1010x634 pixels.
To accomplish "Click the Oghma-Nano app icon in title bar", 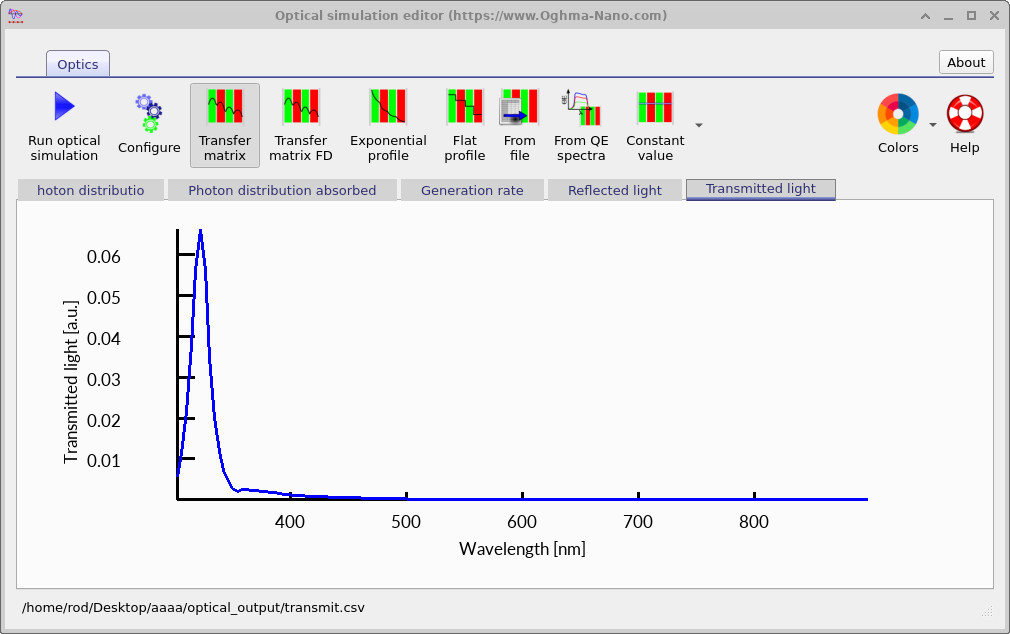I will pyautogui.click(x=15, y=15).
